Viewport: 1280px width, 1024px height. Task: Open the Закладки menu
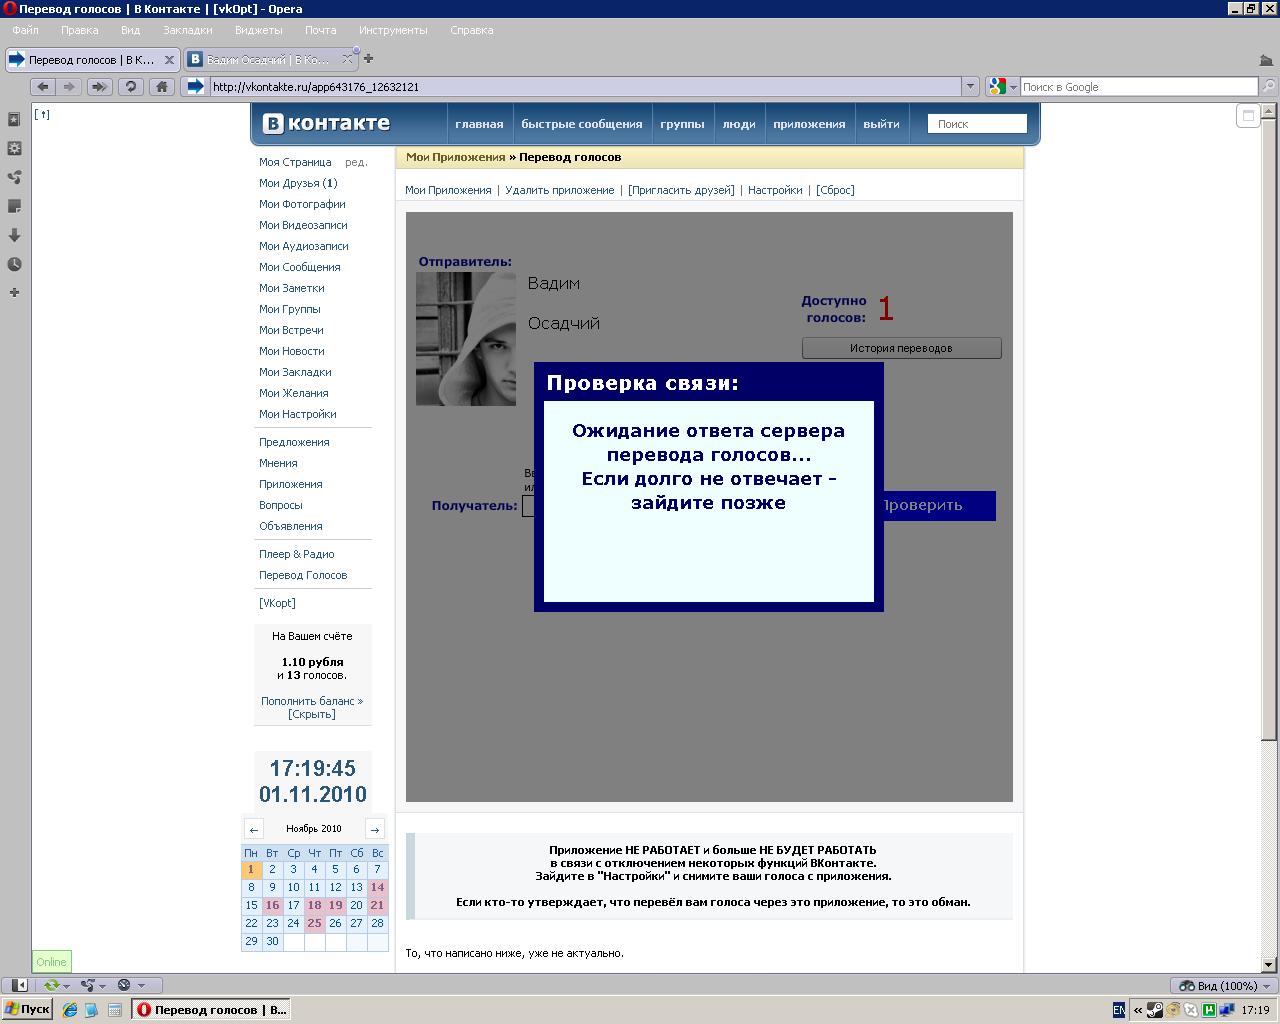[x=187, y=30]
